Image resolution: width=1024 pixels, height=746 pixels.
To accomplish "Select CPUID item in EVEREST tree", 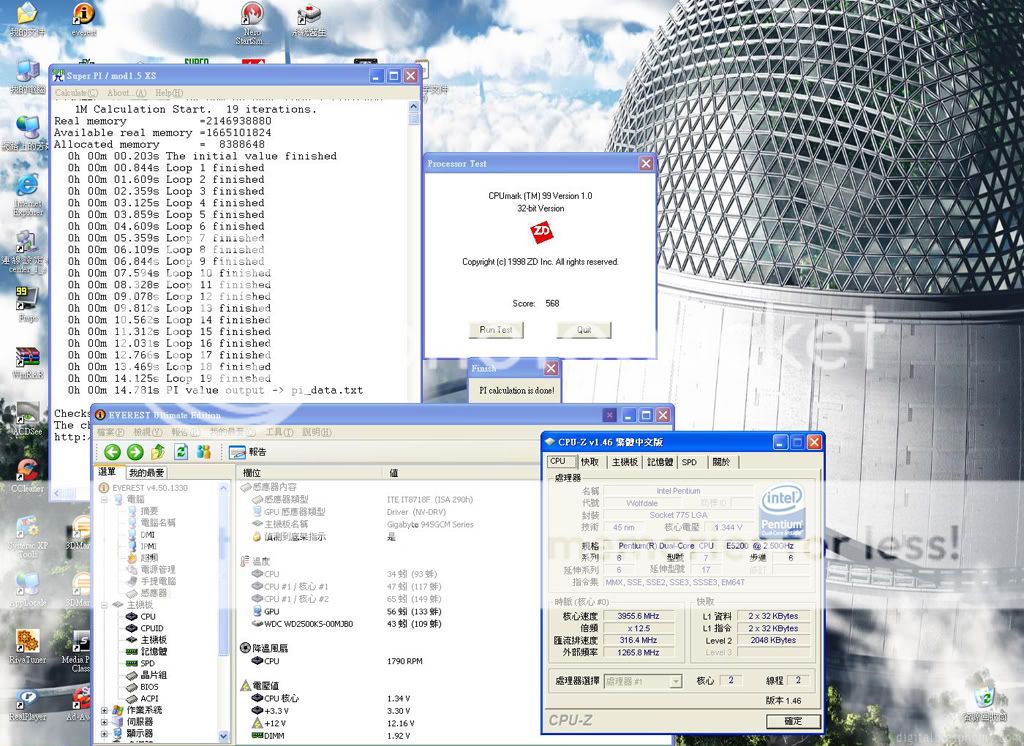I will [145, 628].
